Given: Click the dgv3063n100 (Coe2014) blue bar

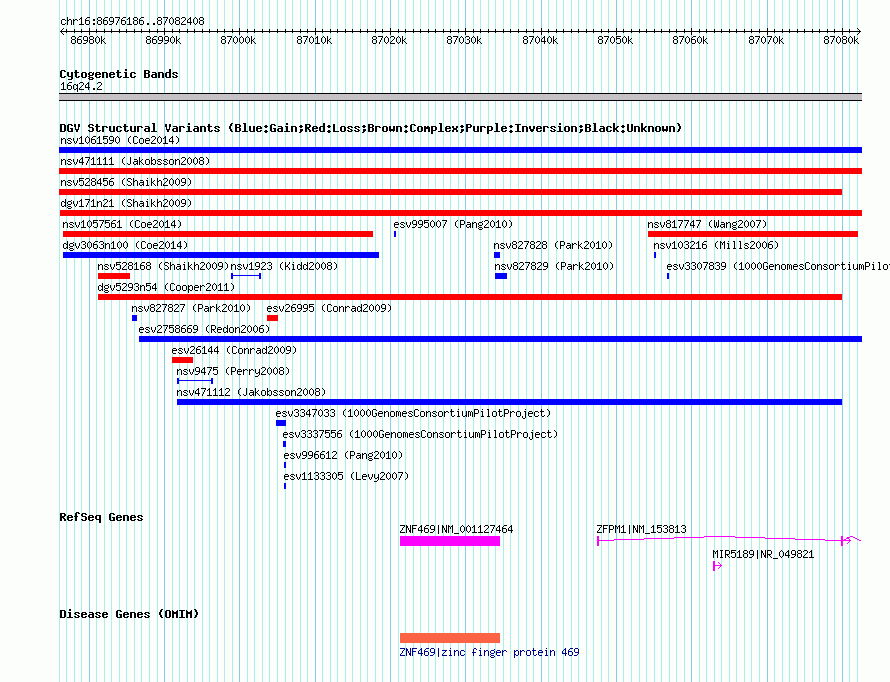Looking at the screenshot, I should tap(221, 255).
